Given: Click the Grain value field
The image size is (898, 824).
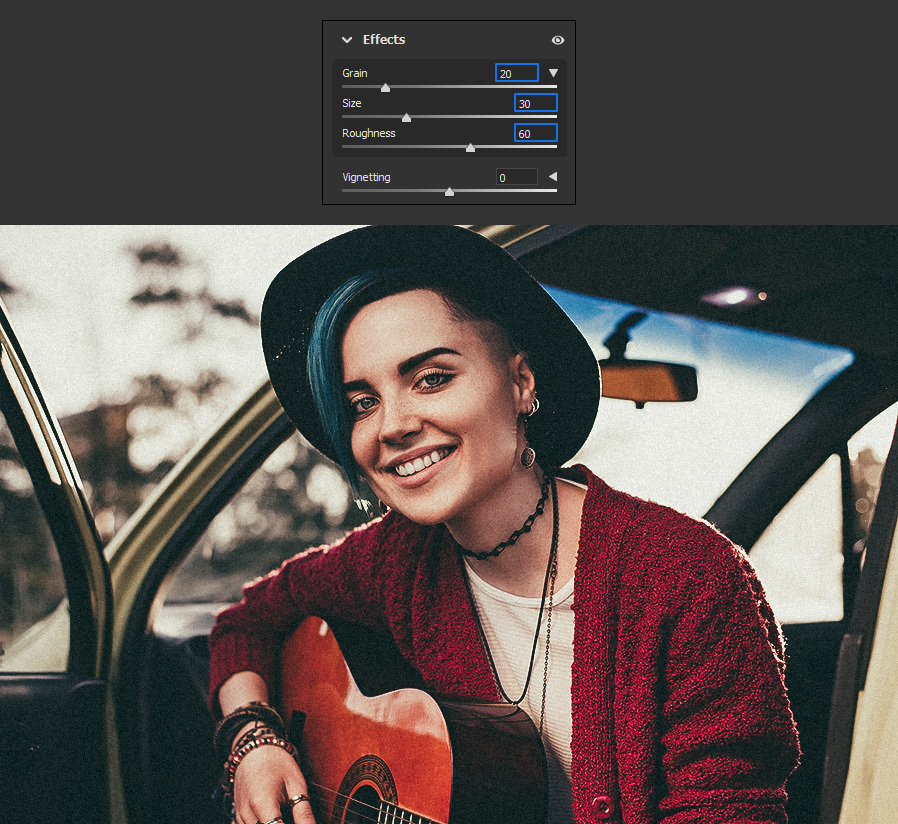Looking at the screenshot, I should point(517,73).
